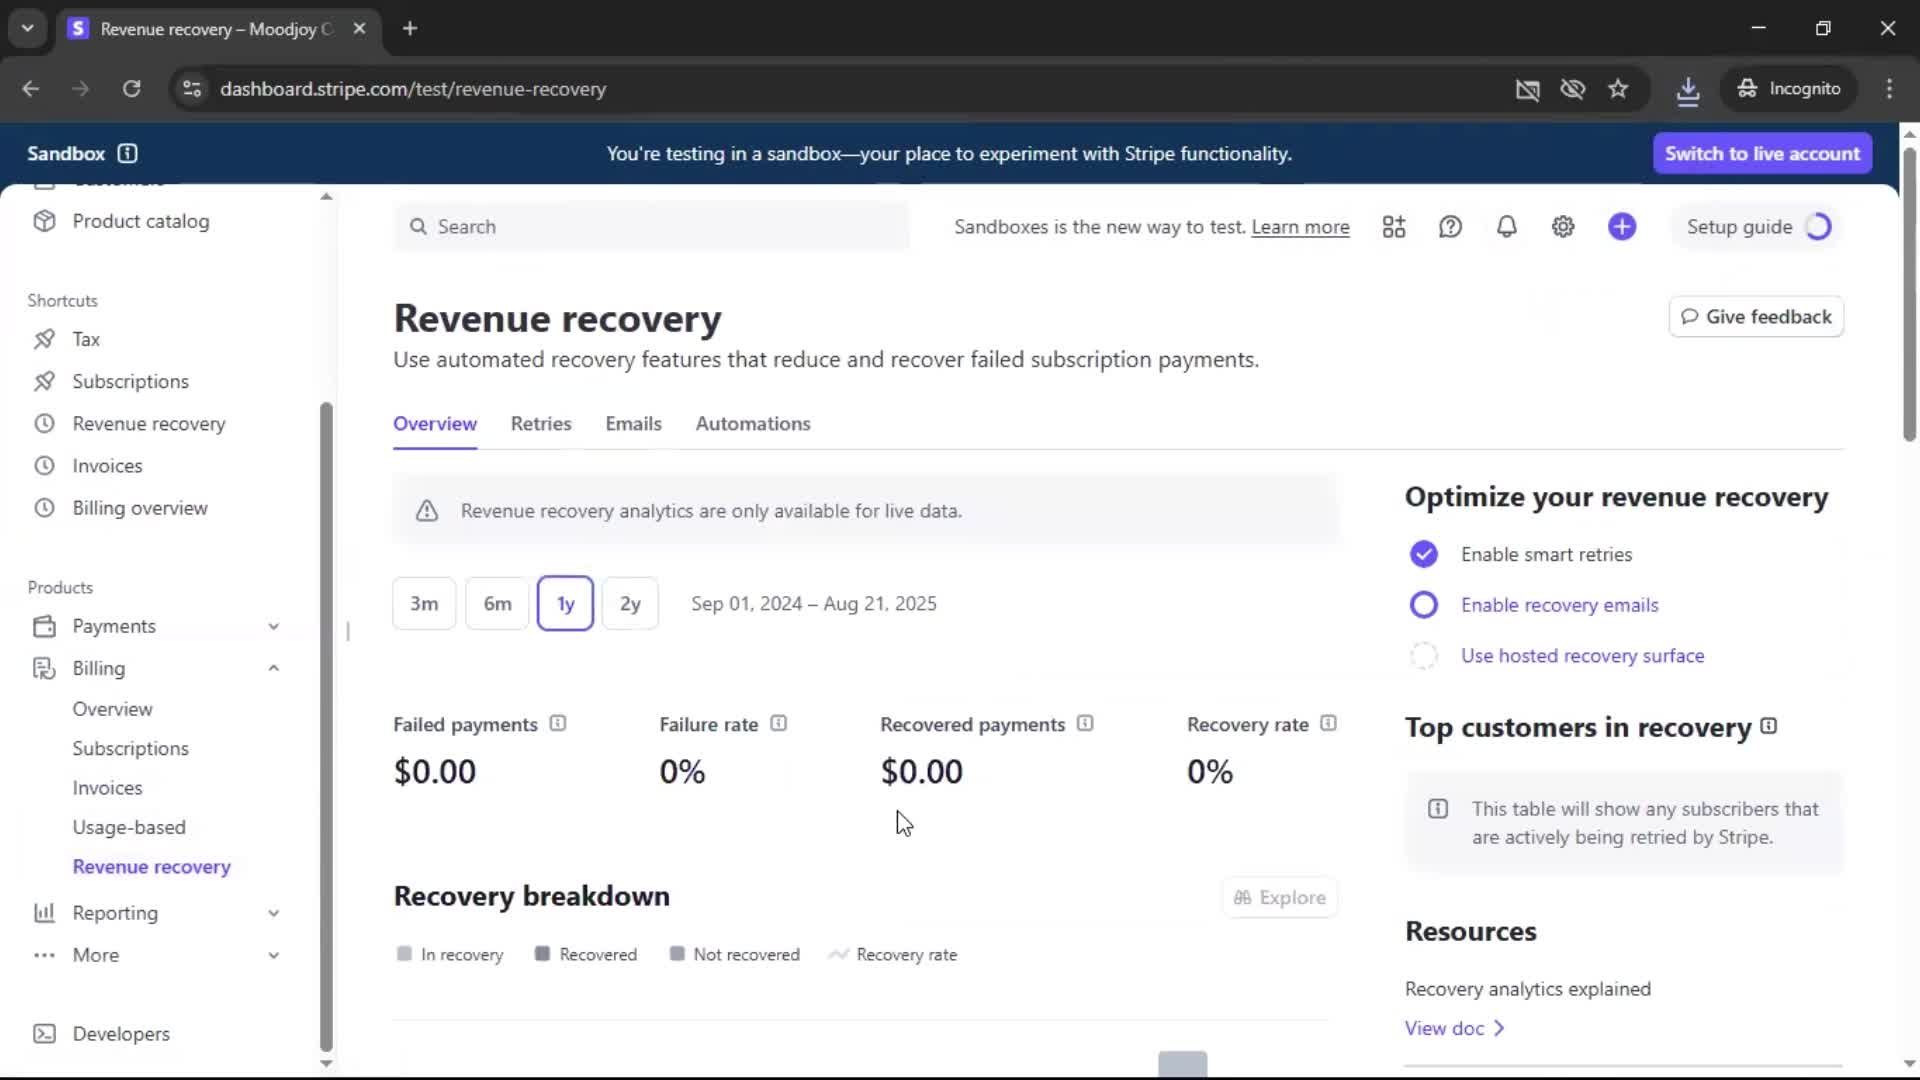Open Enable recovery emails link
Image resolution: width=1920 pixels, height=1080 pixels.
(x=1559, y=605)
